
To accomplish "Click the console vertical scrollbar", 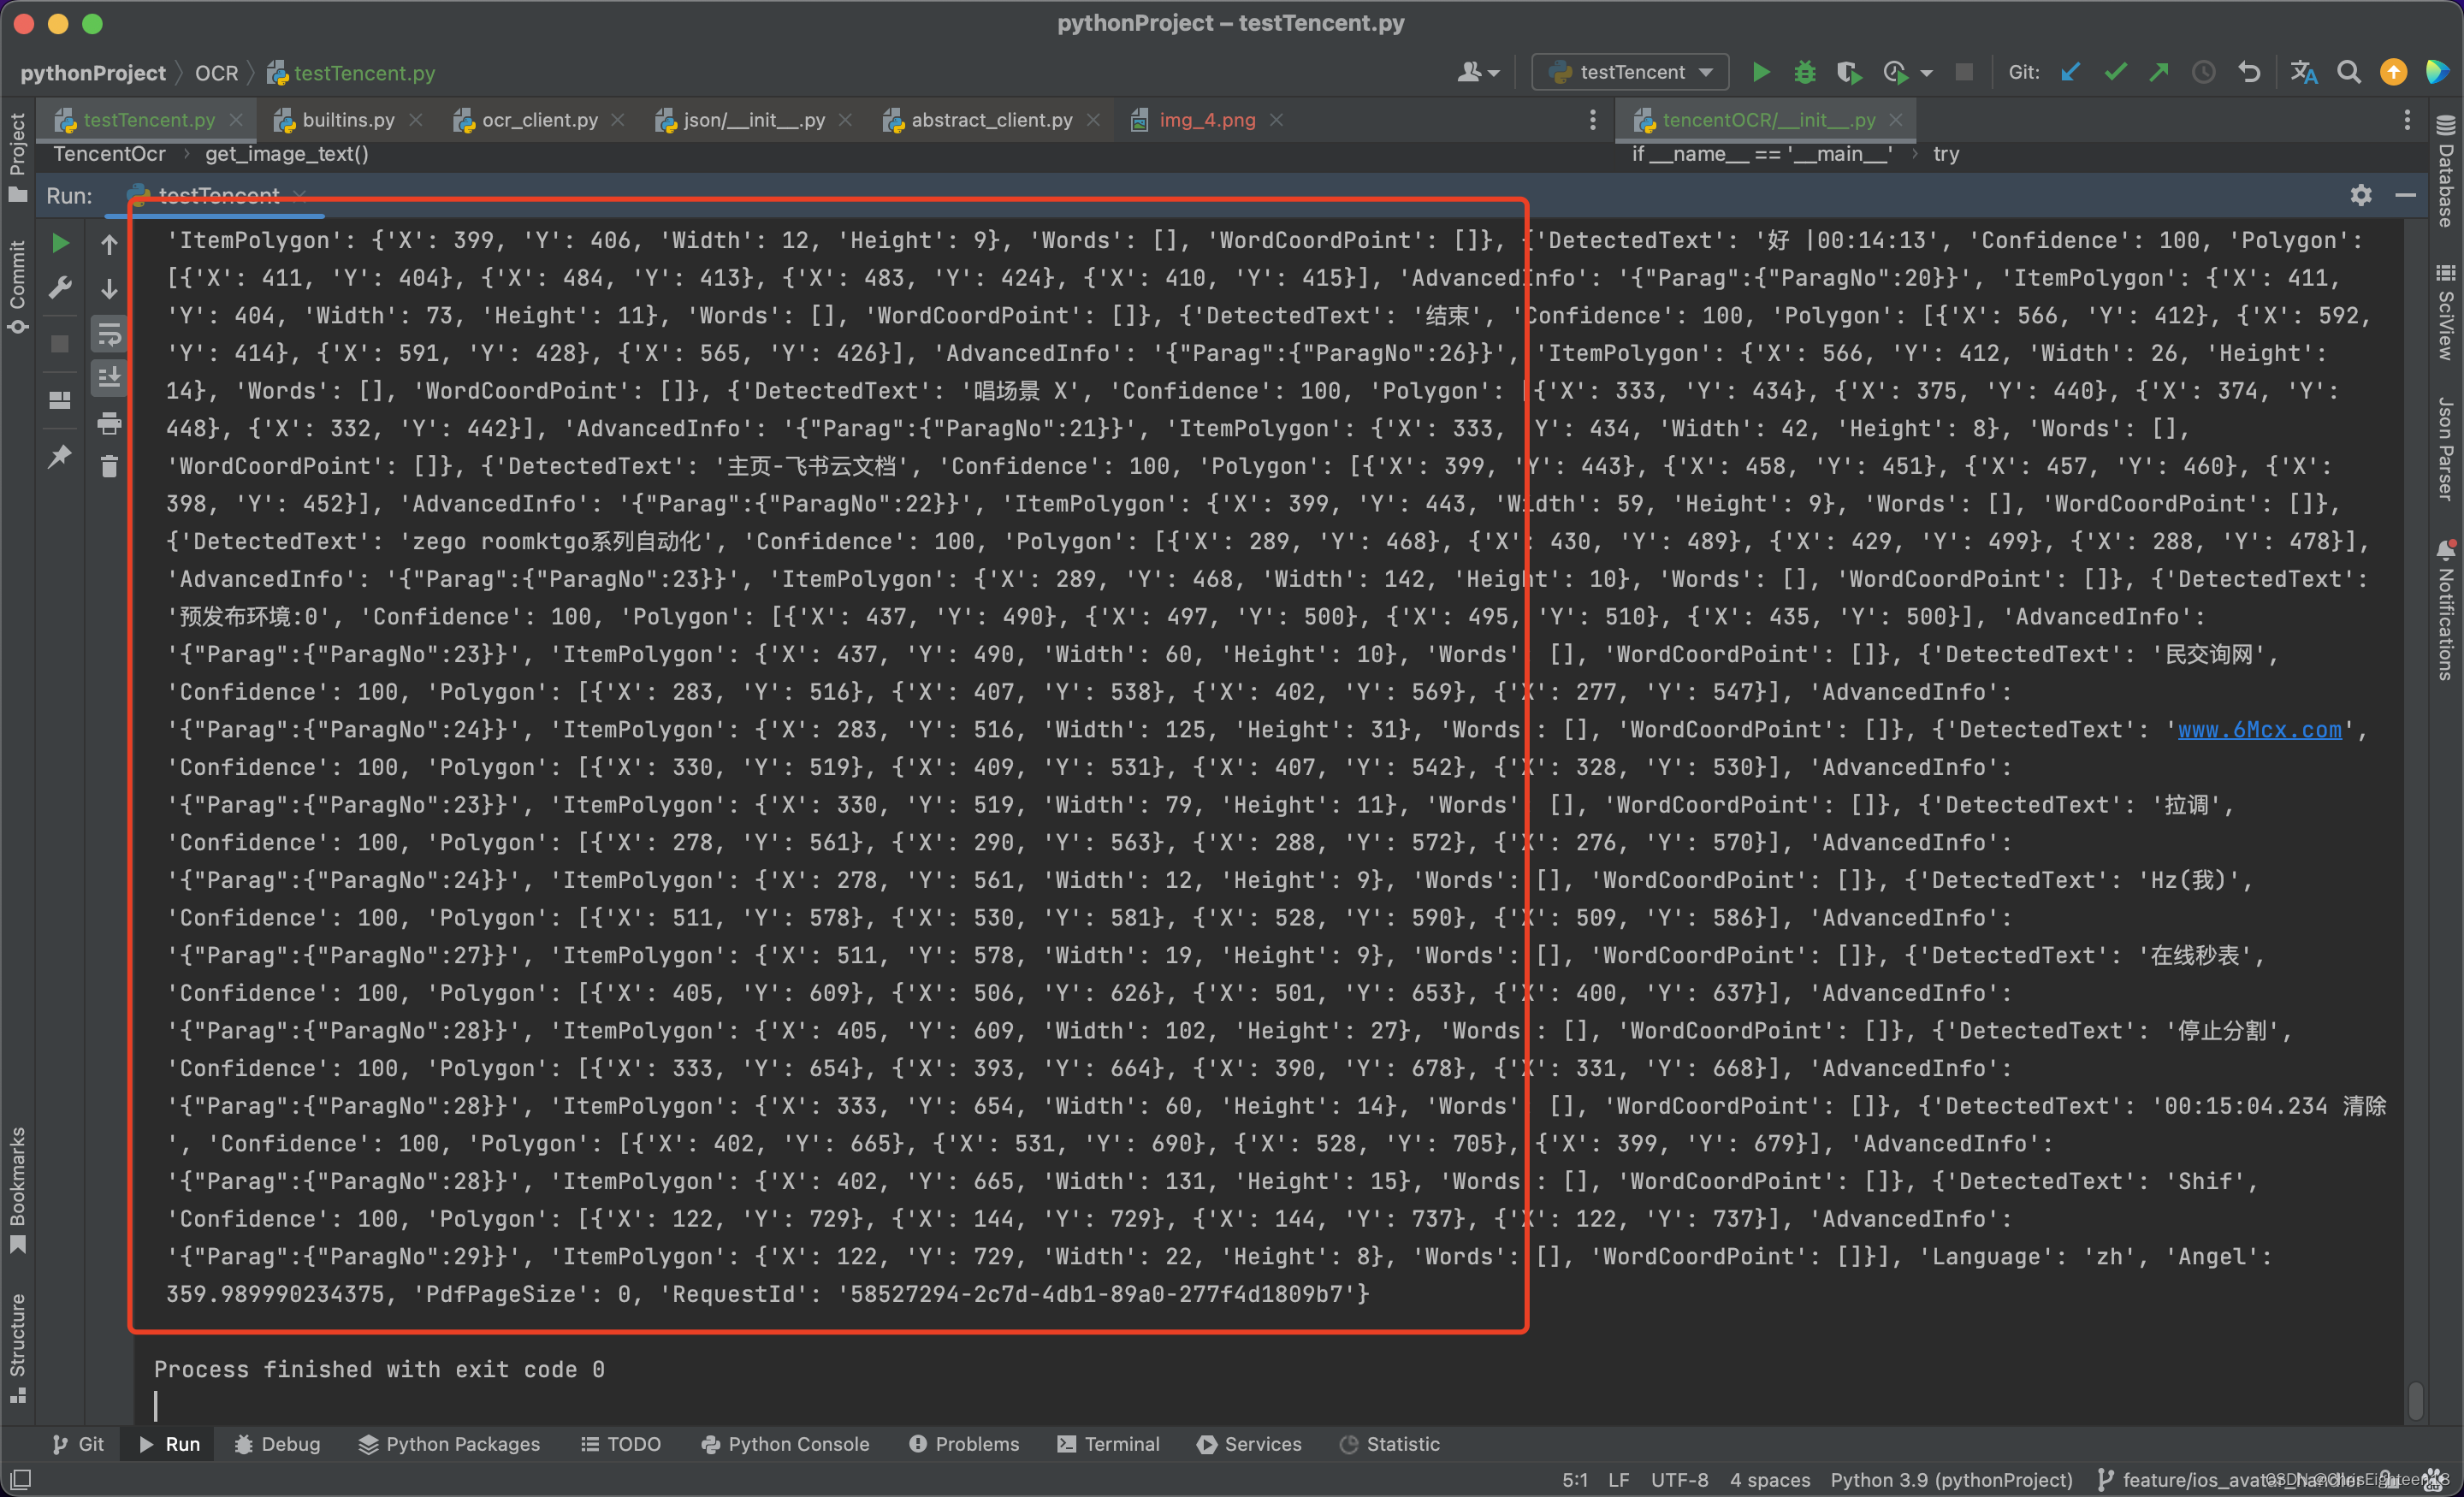I will point(2416,1400).
